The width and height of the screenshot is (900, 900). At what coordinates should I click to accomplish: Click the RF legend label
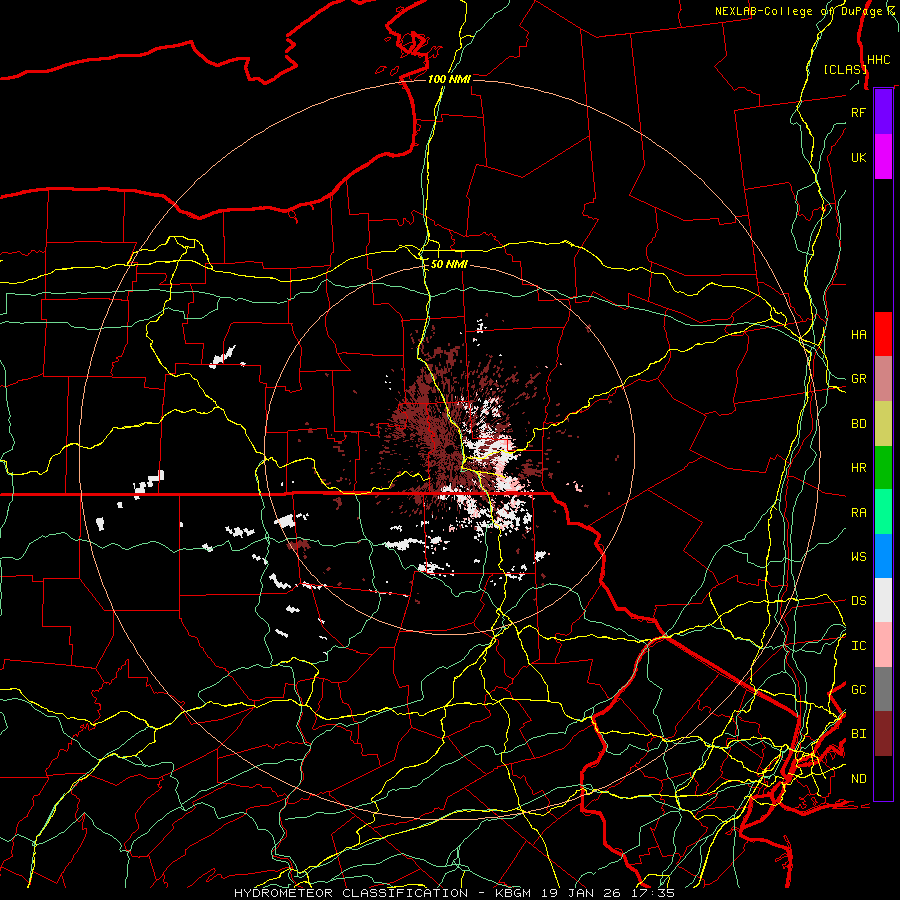click(858, 113)
